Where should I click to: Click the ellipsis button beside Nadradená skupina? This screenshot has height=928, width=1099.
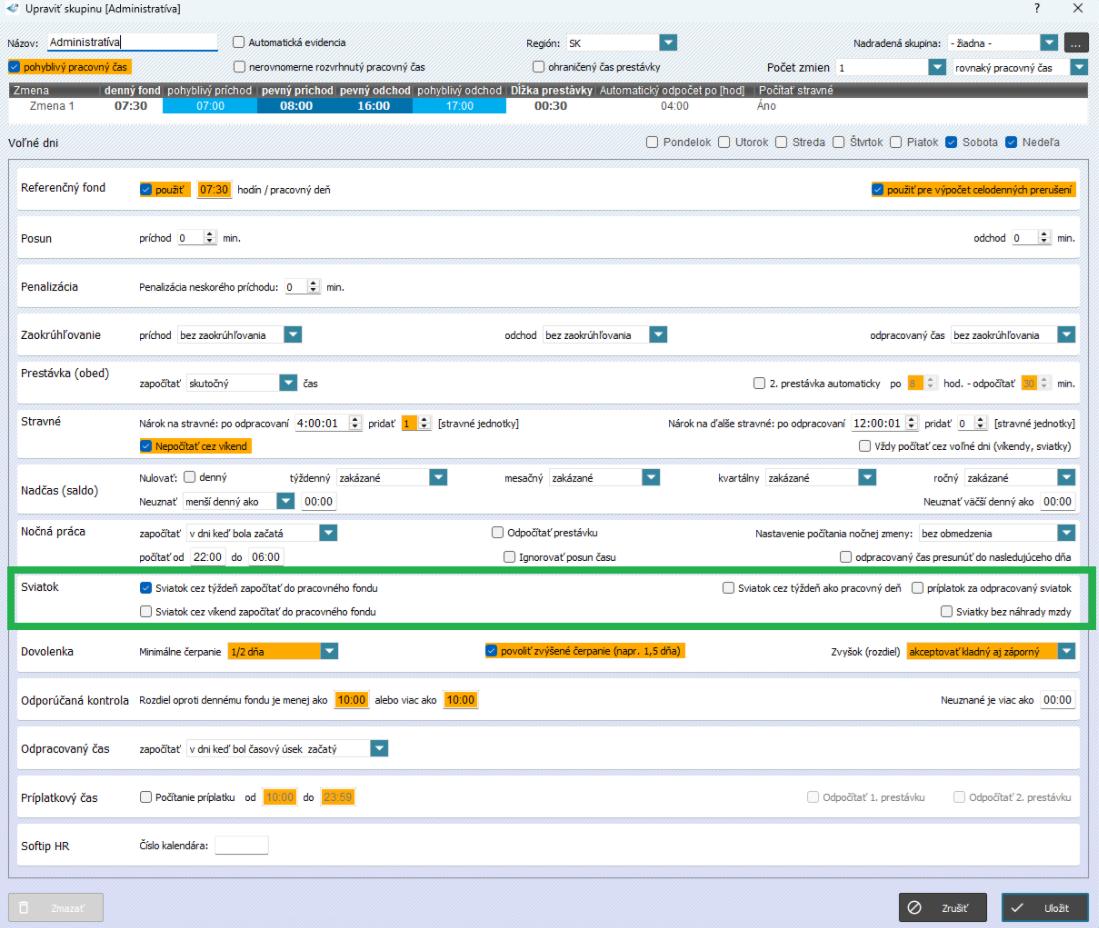click(1075, 43)
